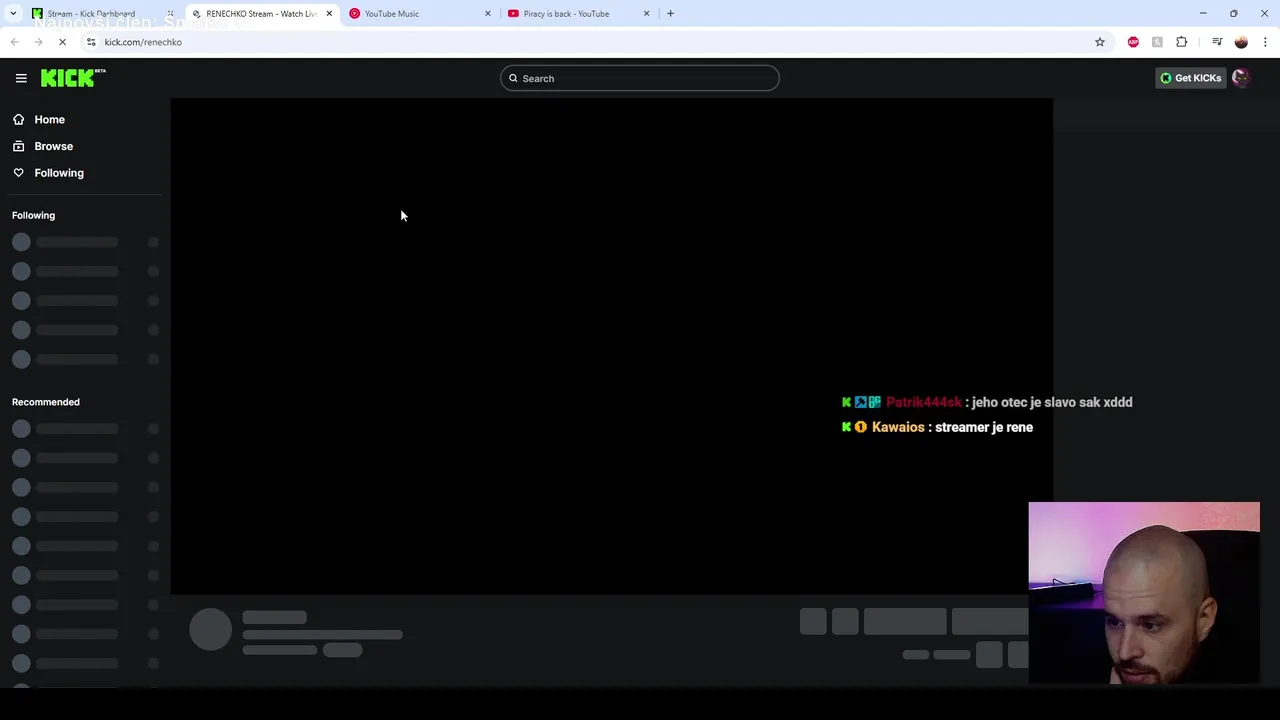Click the Get KICKs button

1190,78
